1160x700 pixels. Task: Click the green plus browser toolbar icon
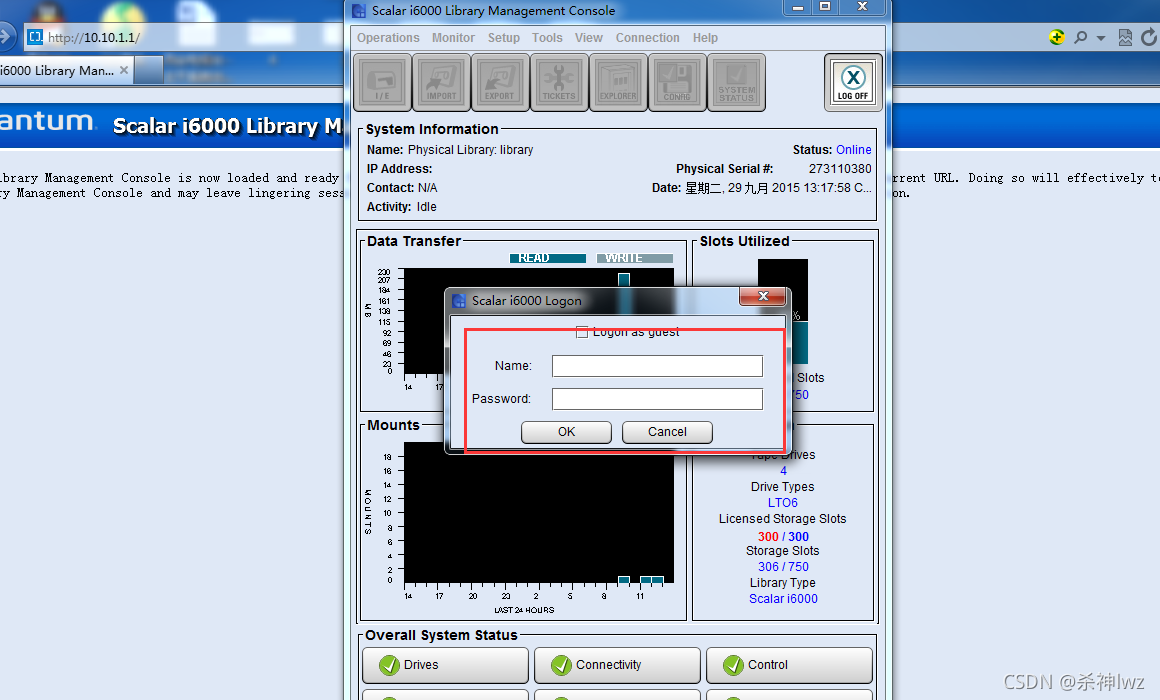click(x=1057, y=37)
